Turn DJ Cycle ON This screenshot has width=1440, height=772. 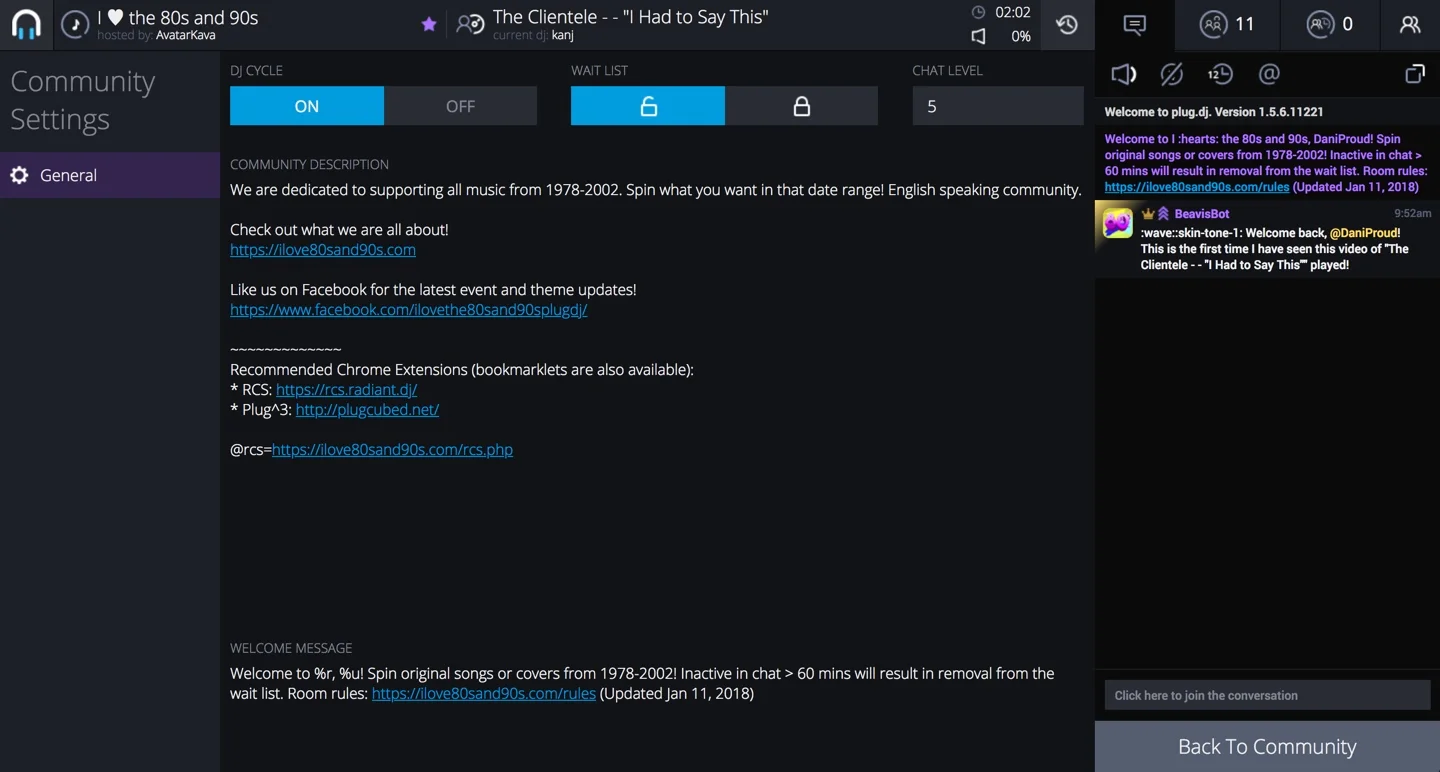[x=307, y=106]
